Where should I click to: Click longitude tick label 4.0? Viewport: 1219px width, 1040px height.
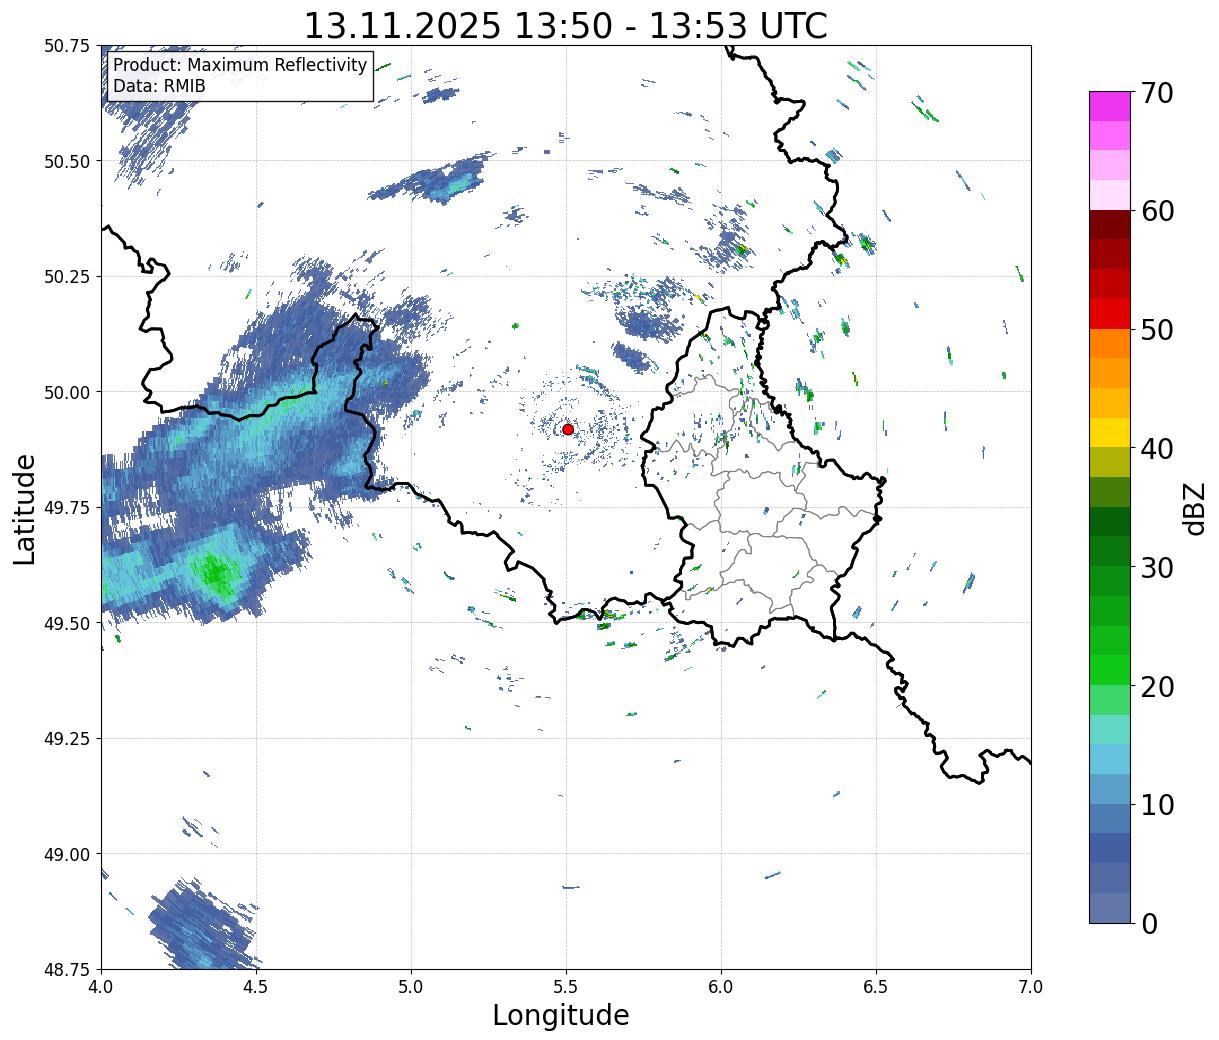coord(101,987)
